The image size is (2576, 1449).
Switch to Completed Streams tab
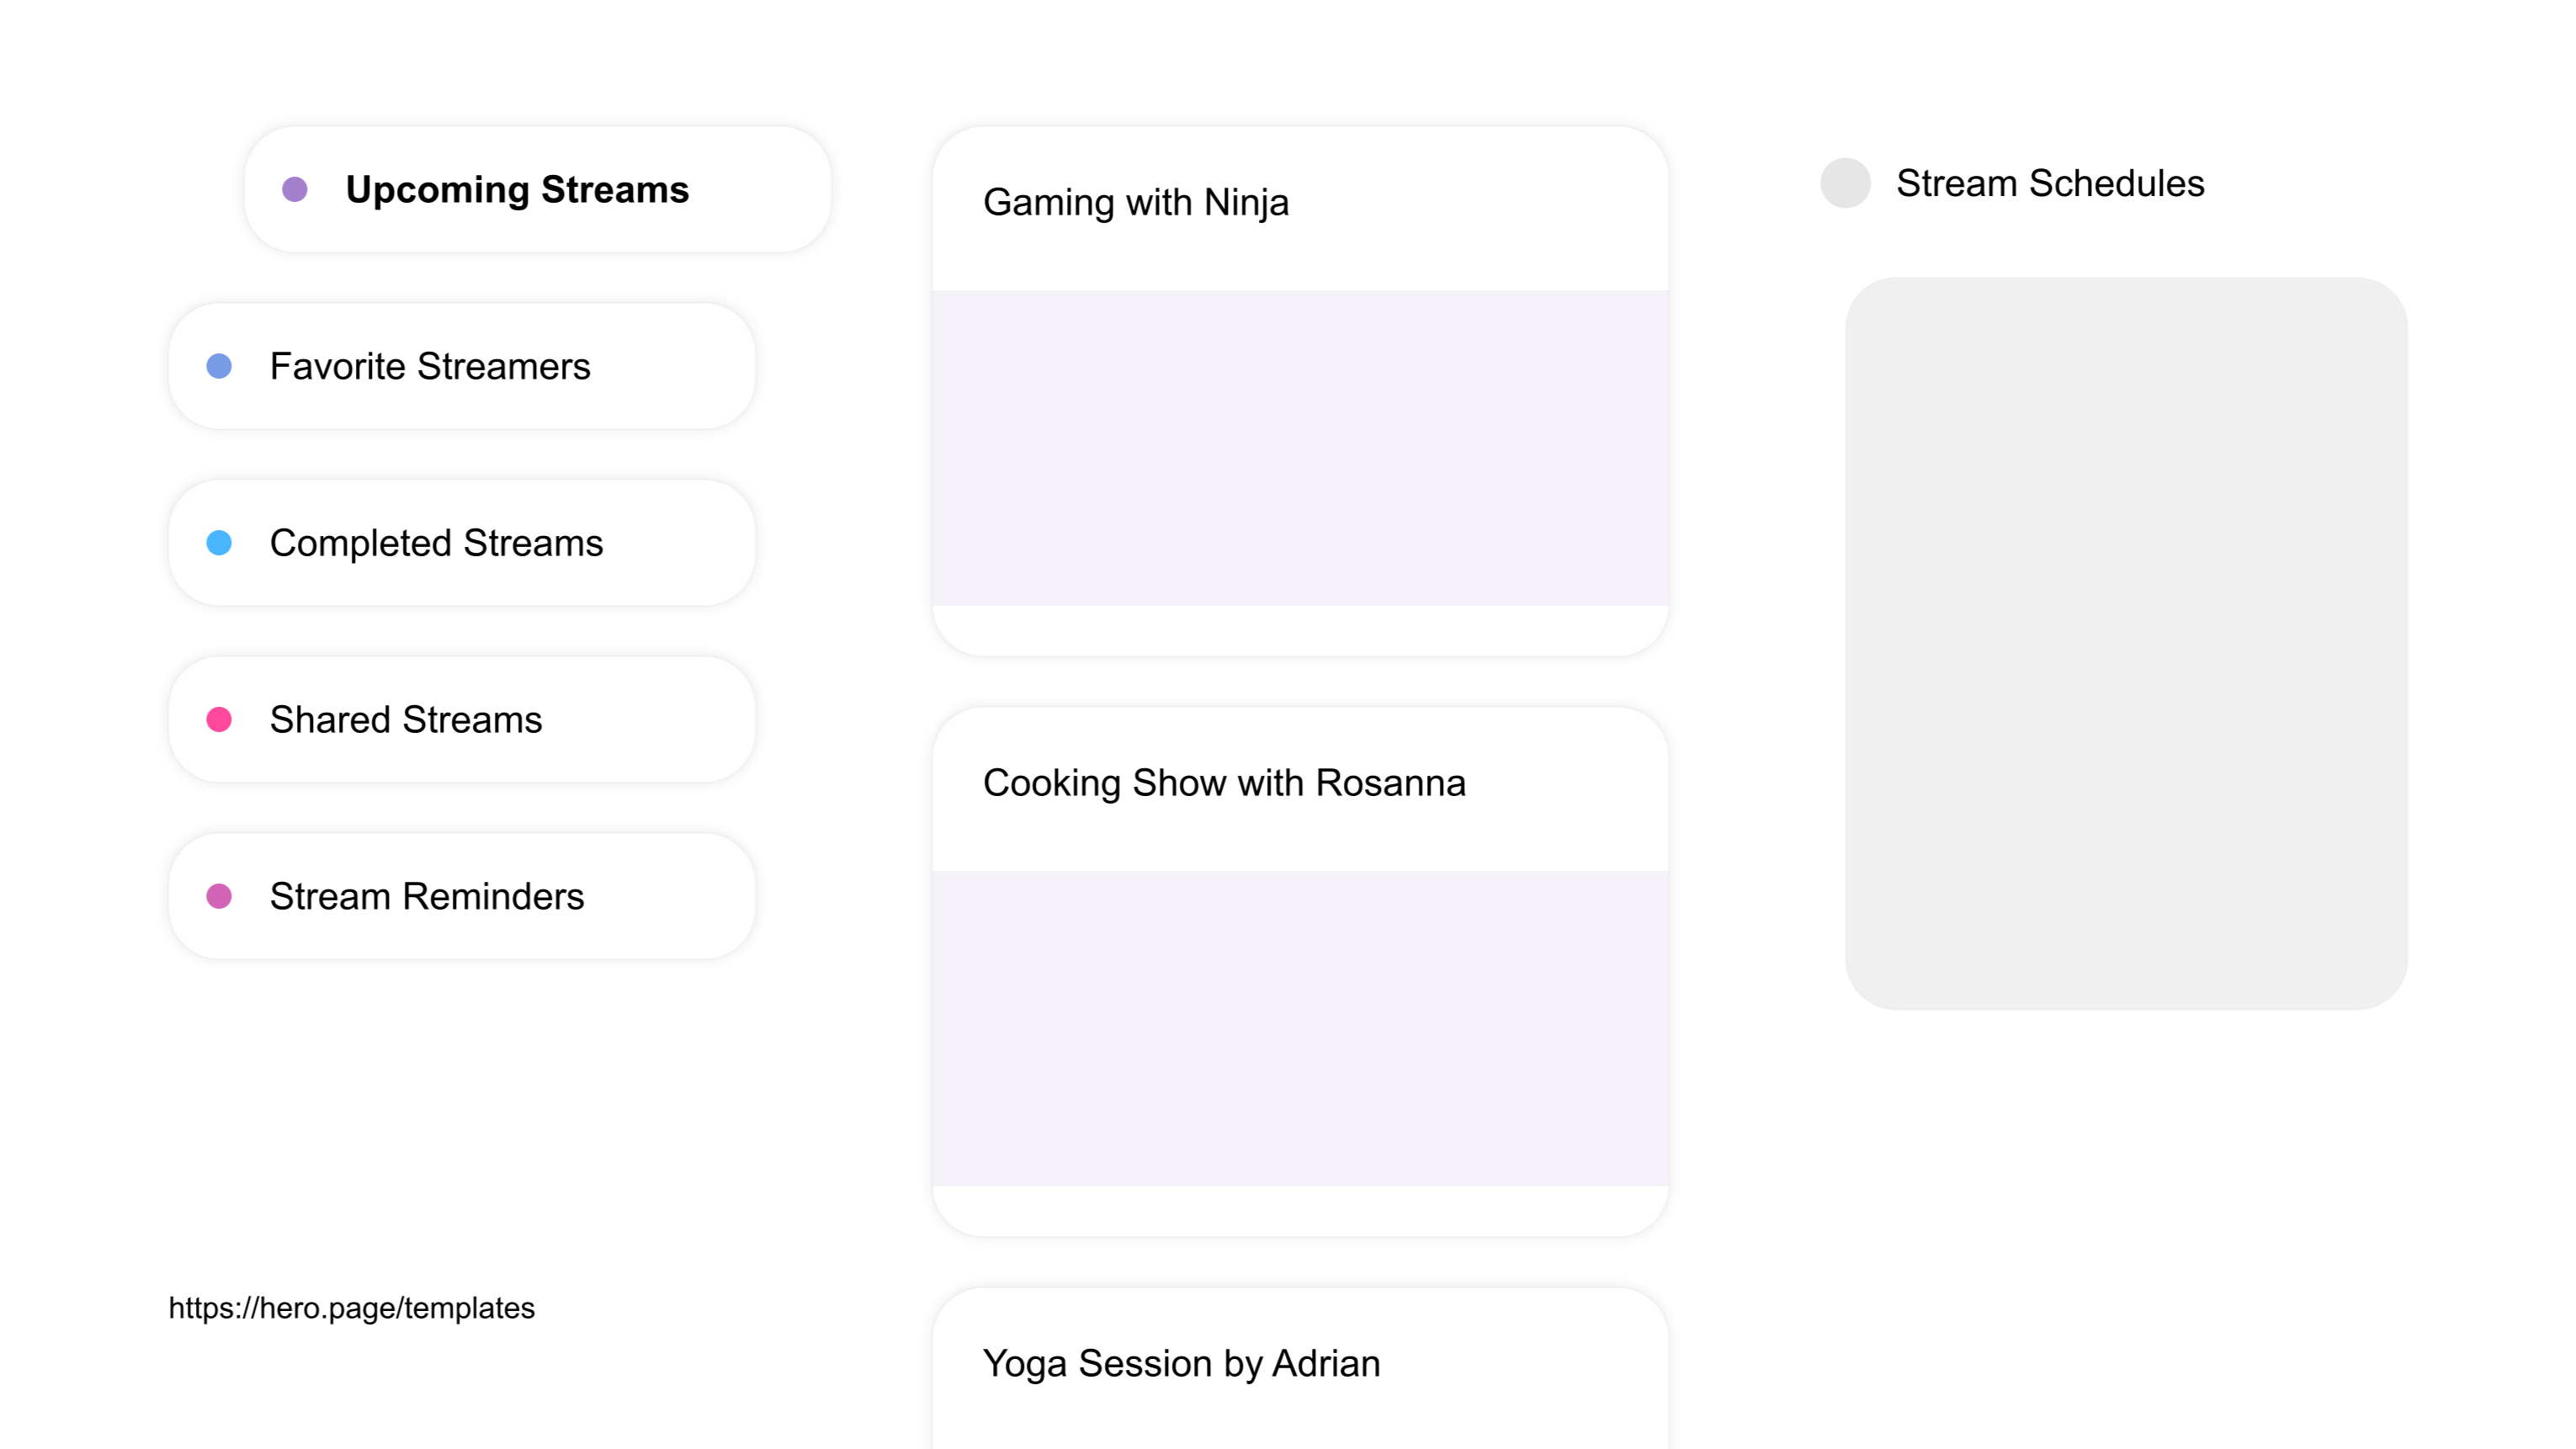(x=462, y=543)
